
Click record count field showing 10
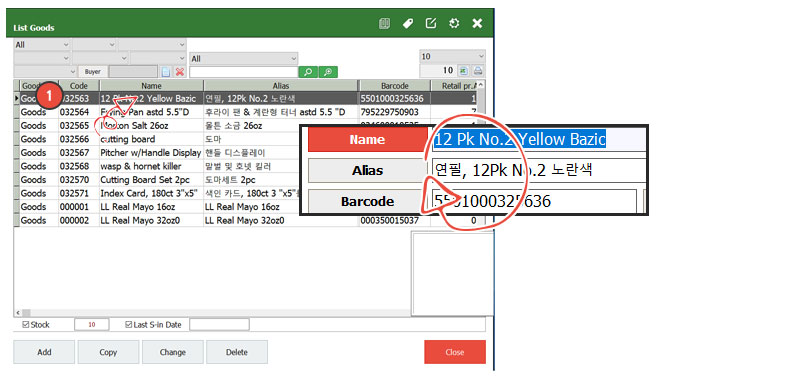pyautogui.click(x=438, y=71)
